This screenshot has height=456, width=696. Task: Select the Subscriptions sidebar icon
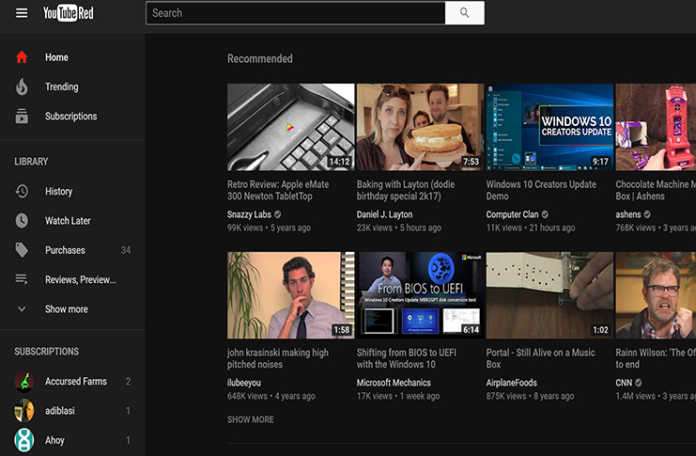(22, 116)
